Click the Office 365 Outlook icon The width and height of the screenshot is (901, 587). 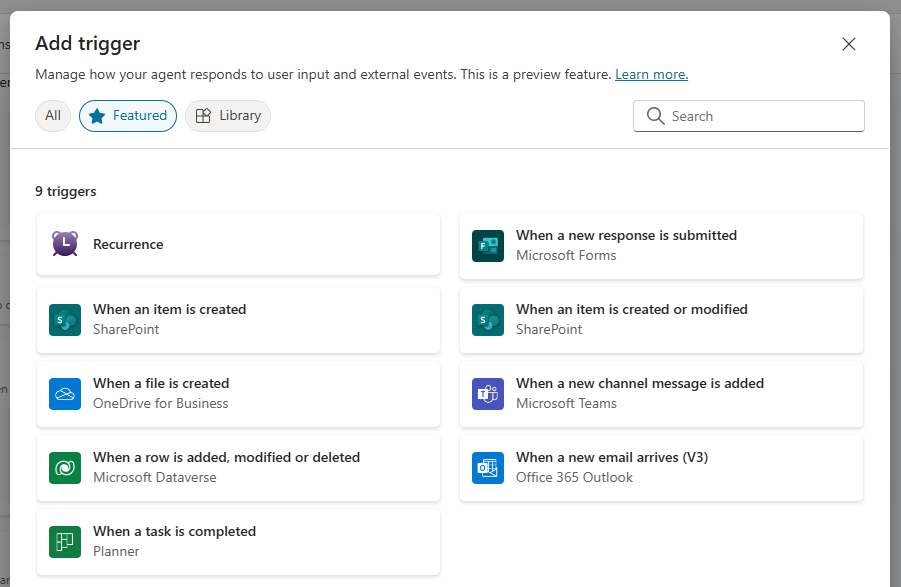point(488,468)
